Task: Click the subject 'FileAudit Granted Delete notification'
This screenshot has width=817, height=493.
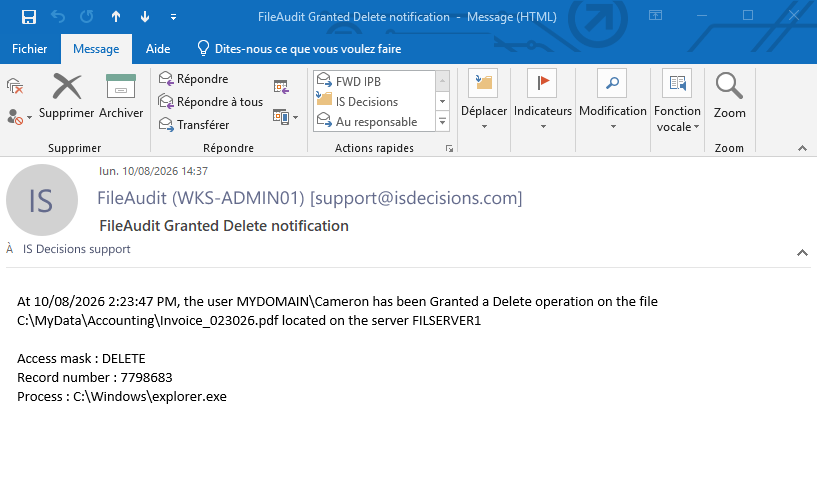Action: click(224, 226)
